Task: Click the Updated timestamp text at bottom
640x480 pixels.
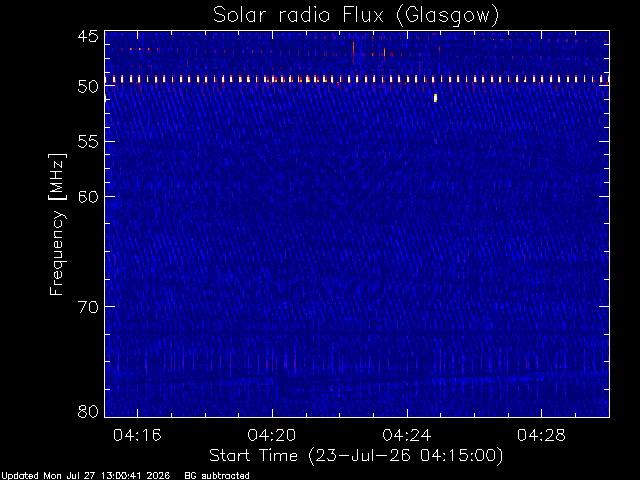Action: click(x=85, y=476)
